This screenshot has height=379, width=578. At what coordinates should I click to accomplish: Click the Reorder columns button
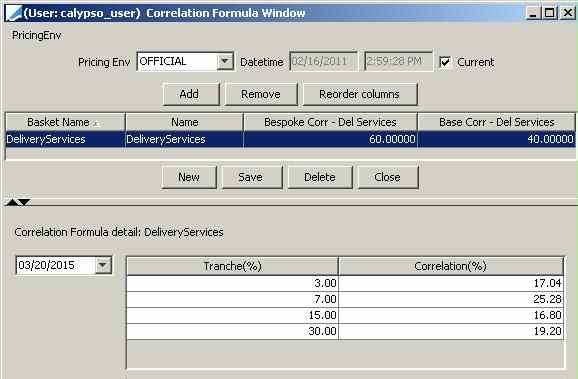point(360,94)
